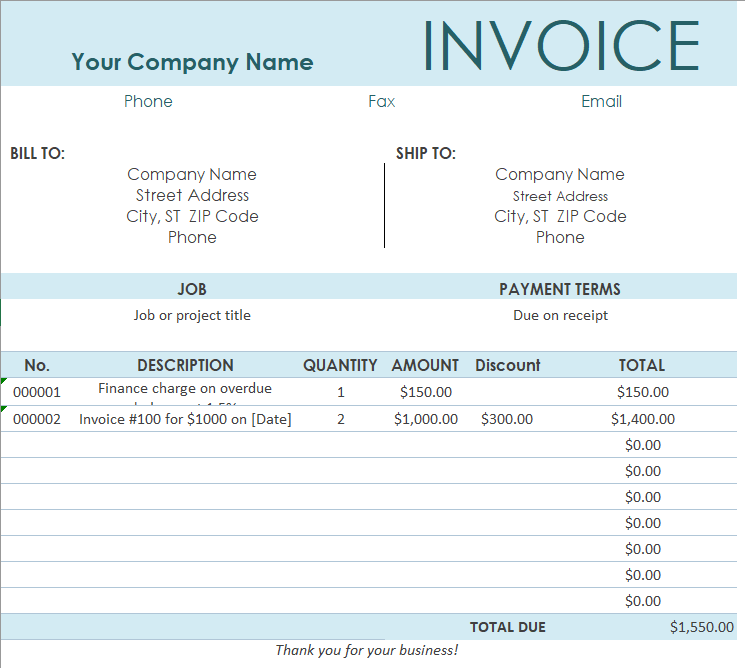Click the TOTAL column header
The height and width of the screenshot is (668, 745).
click(x=642, y=365)
